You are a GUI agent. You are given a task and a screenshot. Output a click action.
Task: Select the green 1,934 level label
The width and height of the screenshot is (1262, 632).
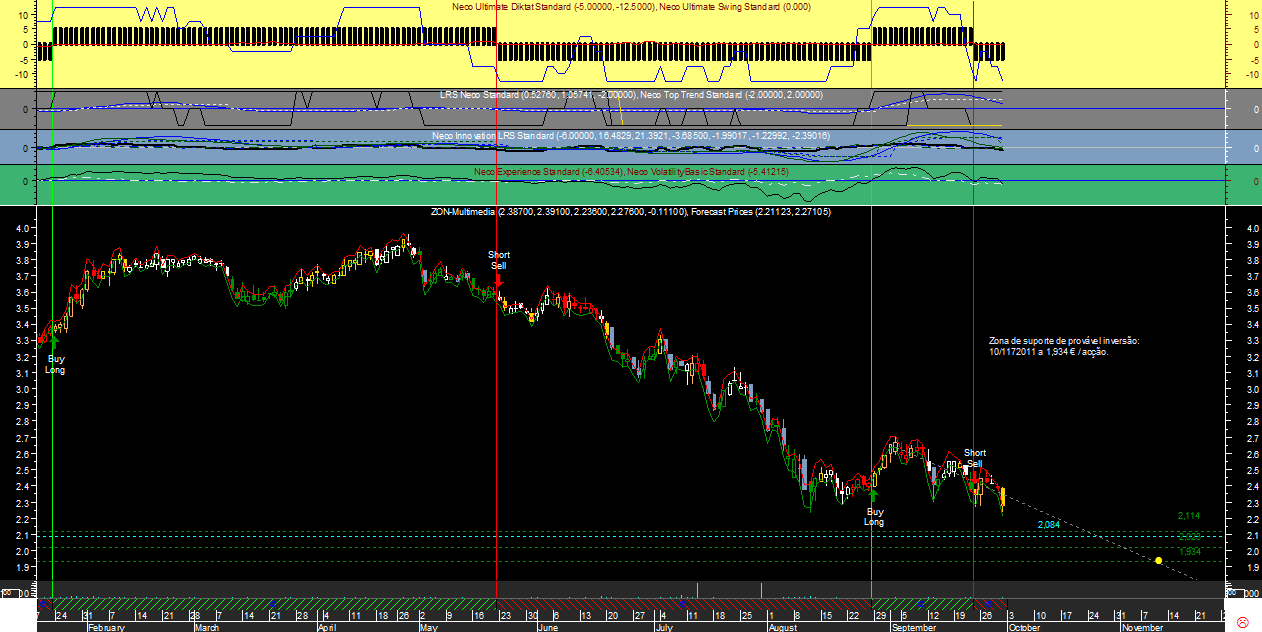[1188, 552]
